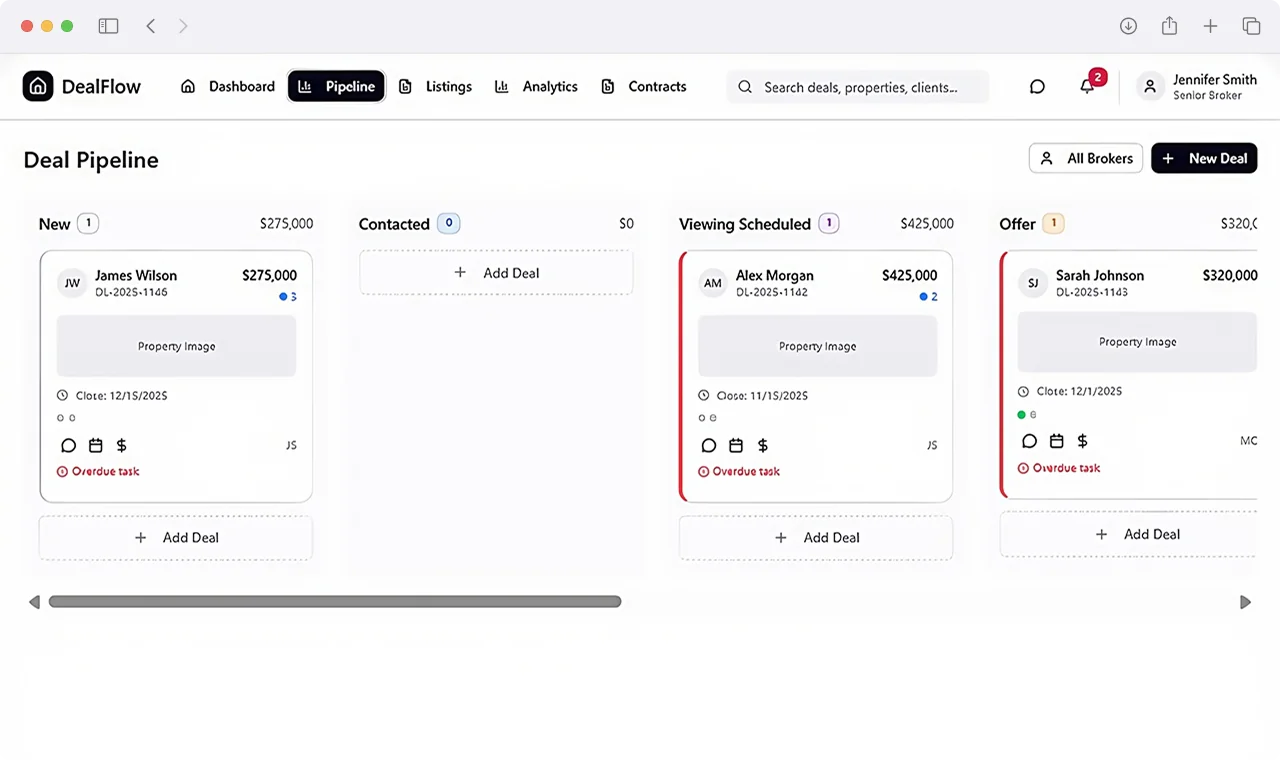The height and width of the screenshot is (760, 1280).
Task: Click Overdue task on James Wilson card
Action: click(98, 471)
